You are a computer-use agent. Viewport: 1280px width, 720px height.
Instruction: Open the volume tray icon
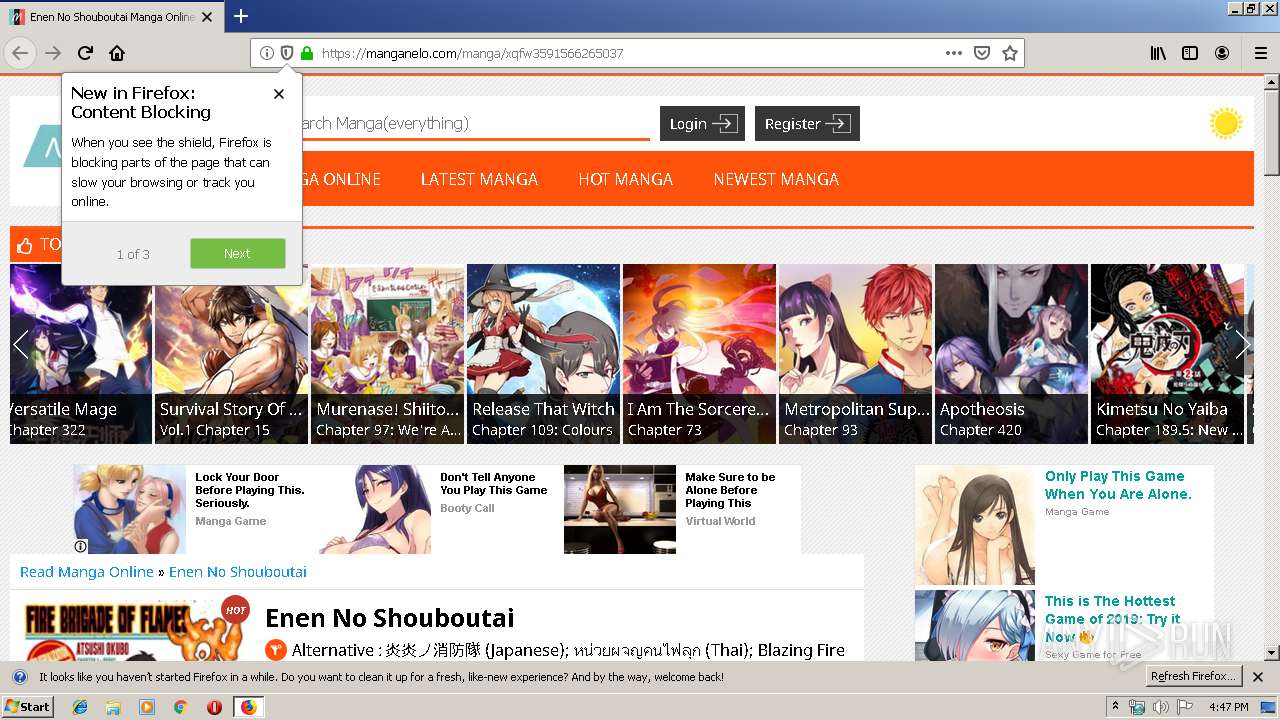[1160, 707]
